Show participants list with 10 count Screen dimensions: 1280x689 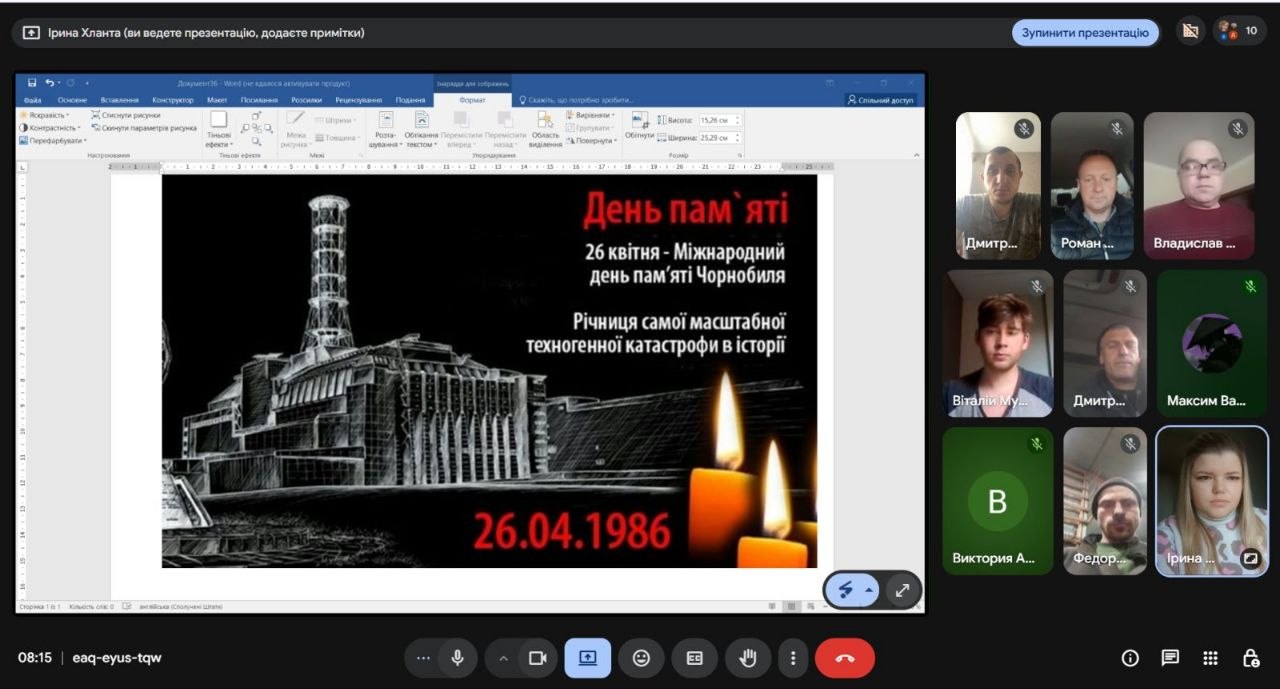pos(1239,31)
